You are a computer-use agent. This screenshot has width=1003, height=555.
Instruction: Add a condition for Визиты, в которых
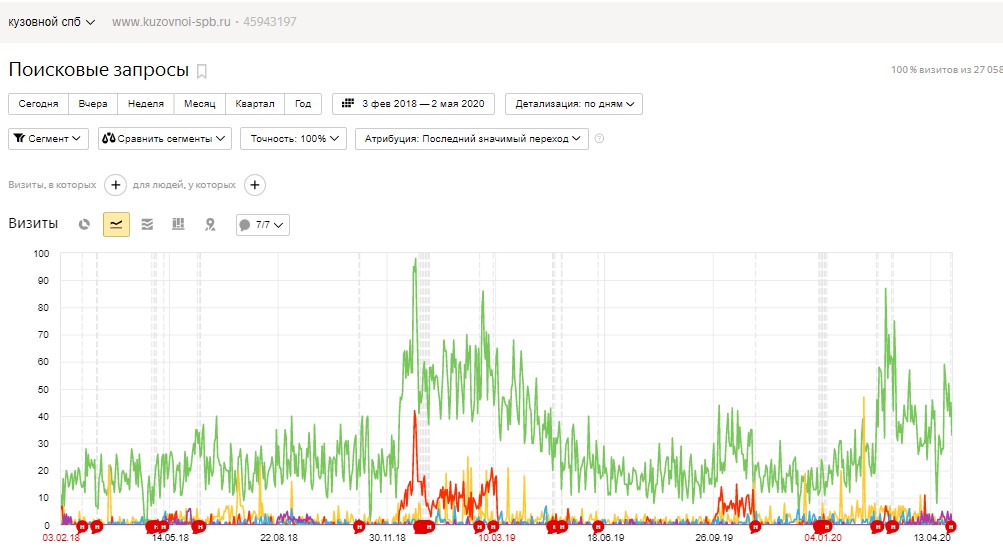point(115,185)
